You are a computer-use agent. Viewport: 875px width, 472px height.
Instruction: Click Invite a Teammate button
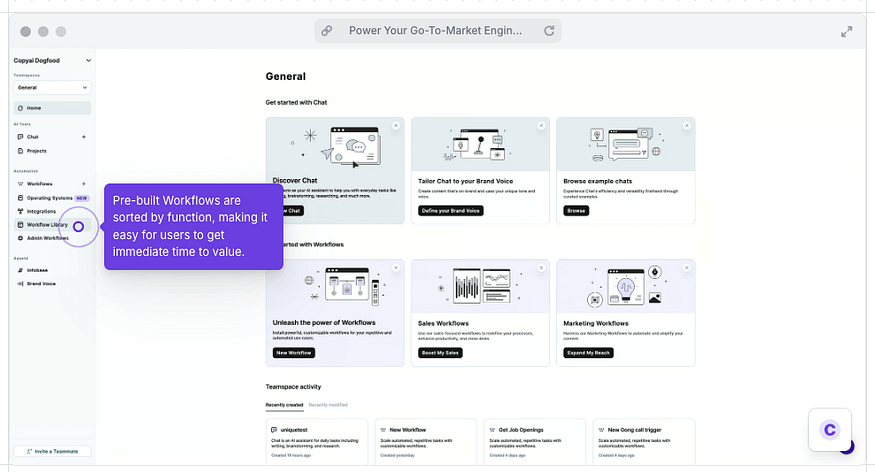[x=52, y=451]
